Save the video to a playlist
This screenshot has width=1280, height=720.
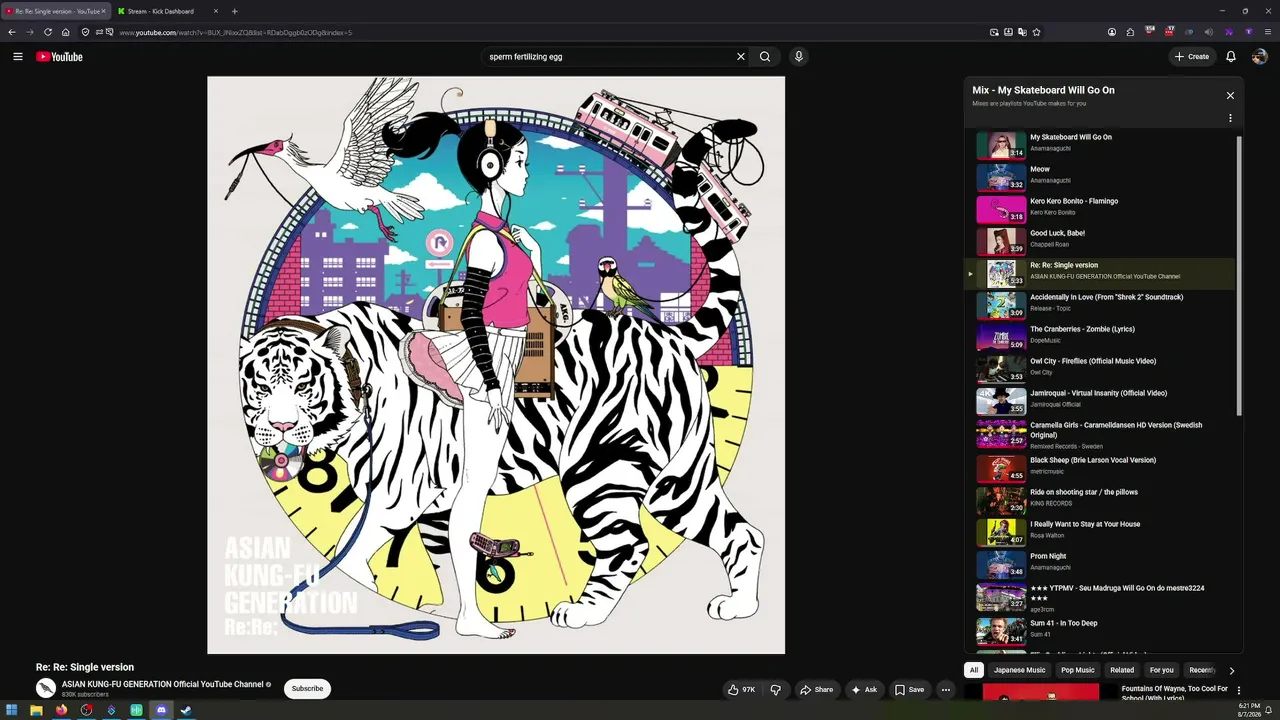909,689
